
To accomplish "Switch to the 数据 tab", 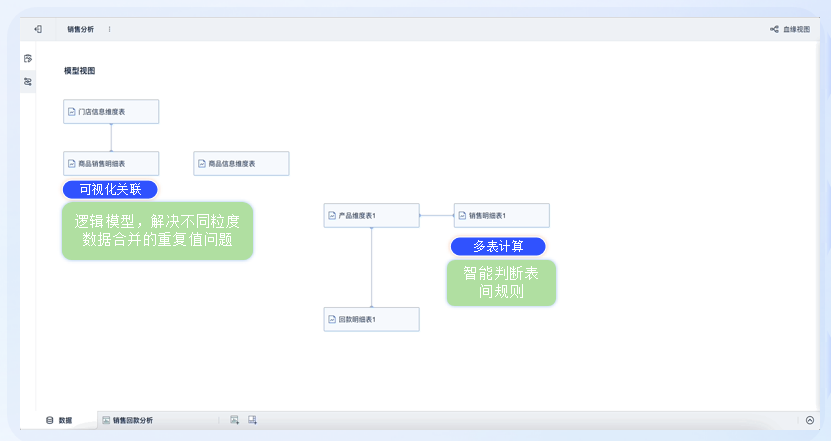I will 59,420.
